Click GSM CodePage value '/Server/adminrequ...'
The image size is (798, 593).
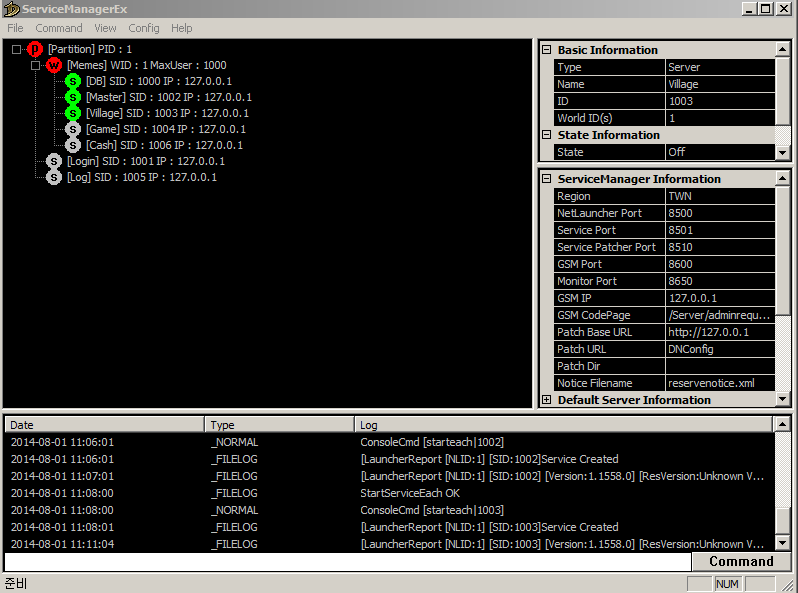720,315
